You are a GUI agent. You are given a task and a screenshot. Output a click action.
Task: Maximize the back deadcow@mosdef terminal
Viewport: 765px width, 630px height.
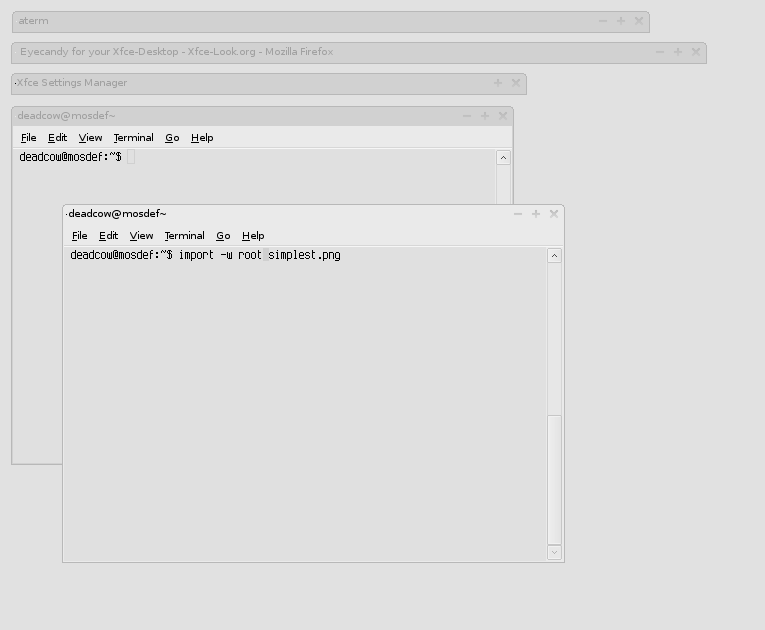click(x=485, y=116)
